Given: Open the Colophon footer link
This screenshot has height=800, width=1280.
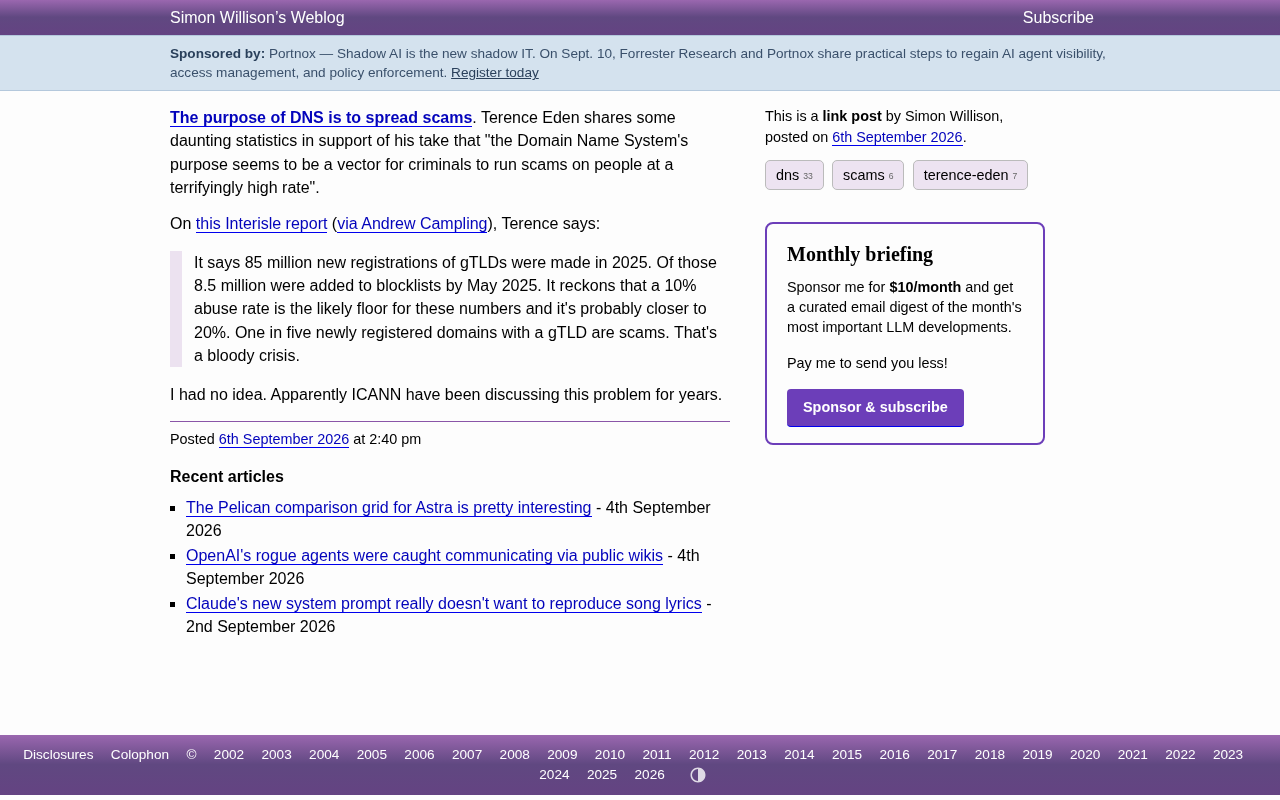Looking at the screenshot, I should click(x=140, y=755).
